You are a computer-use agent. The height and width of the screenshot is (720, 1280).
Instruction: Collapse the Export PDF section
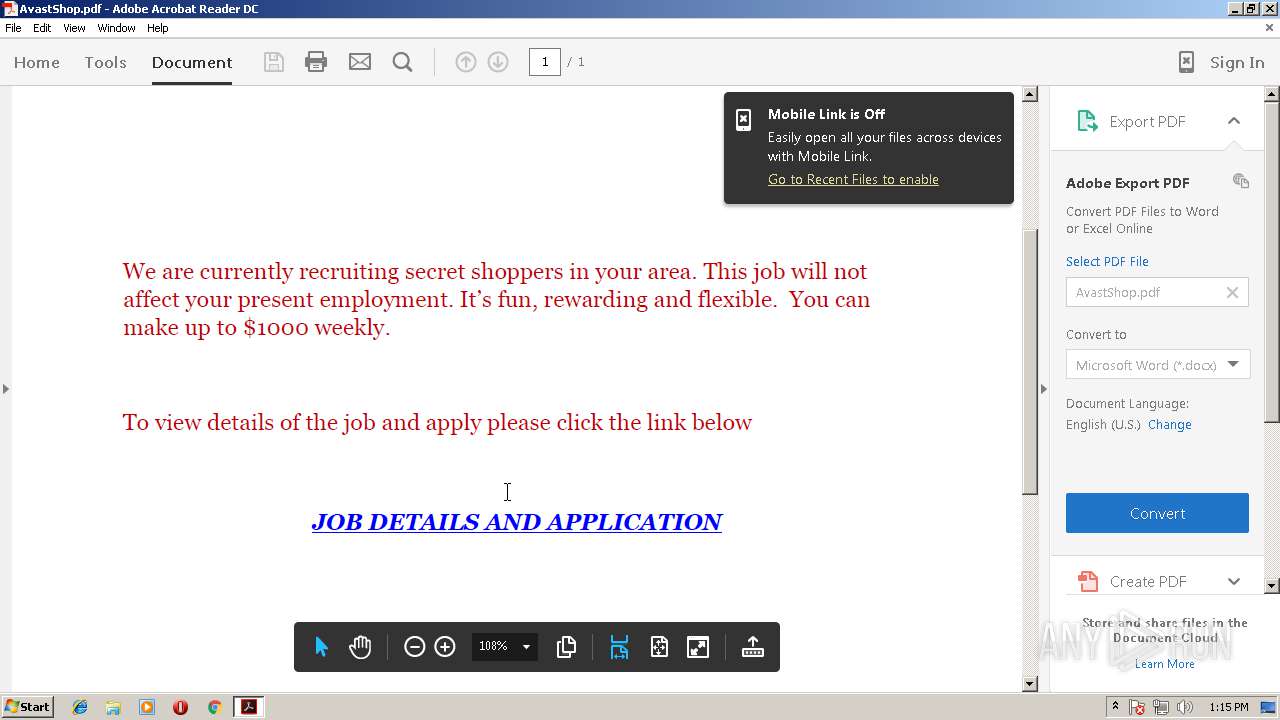(x=1234, y=121)
